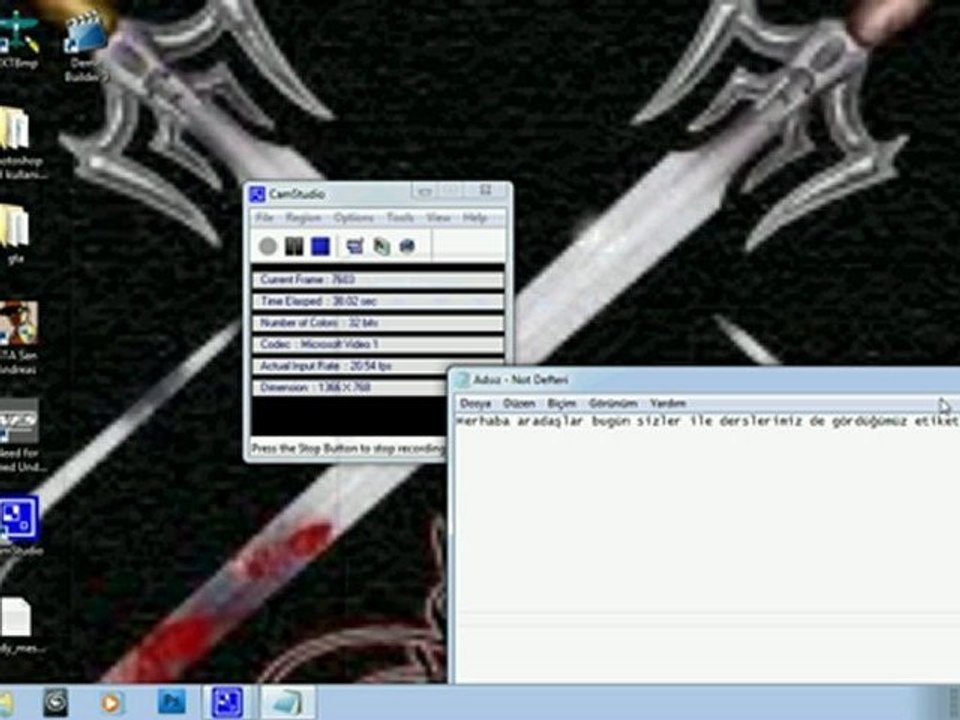The height and width of the screenshot is (720, 960).
Task: Click the "Codec : Microsoft Video 1" row
Action: pos(378,344)
